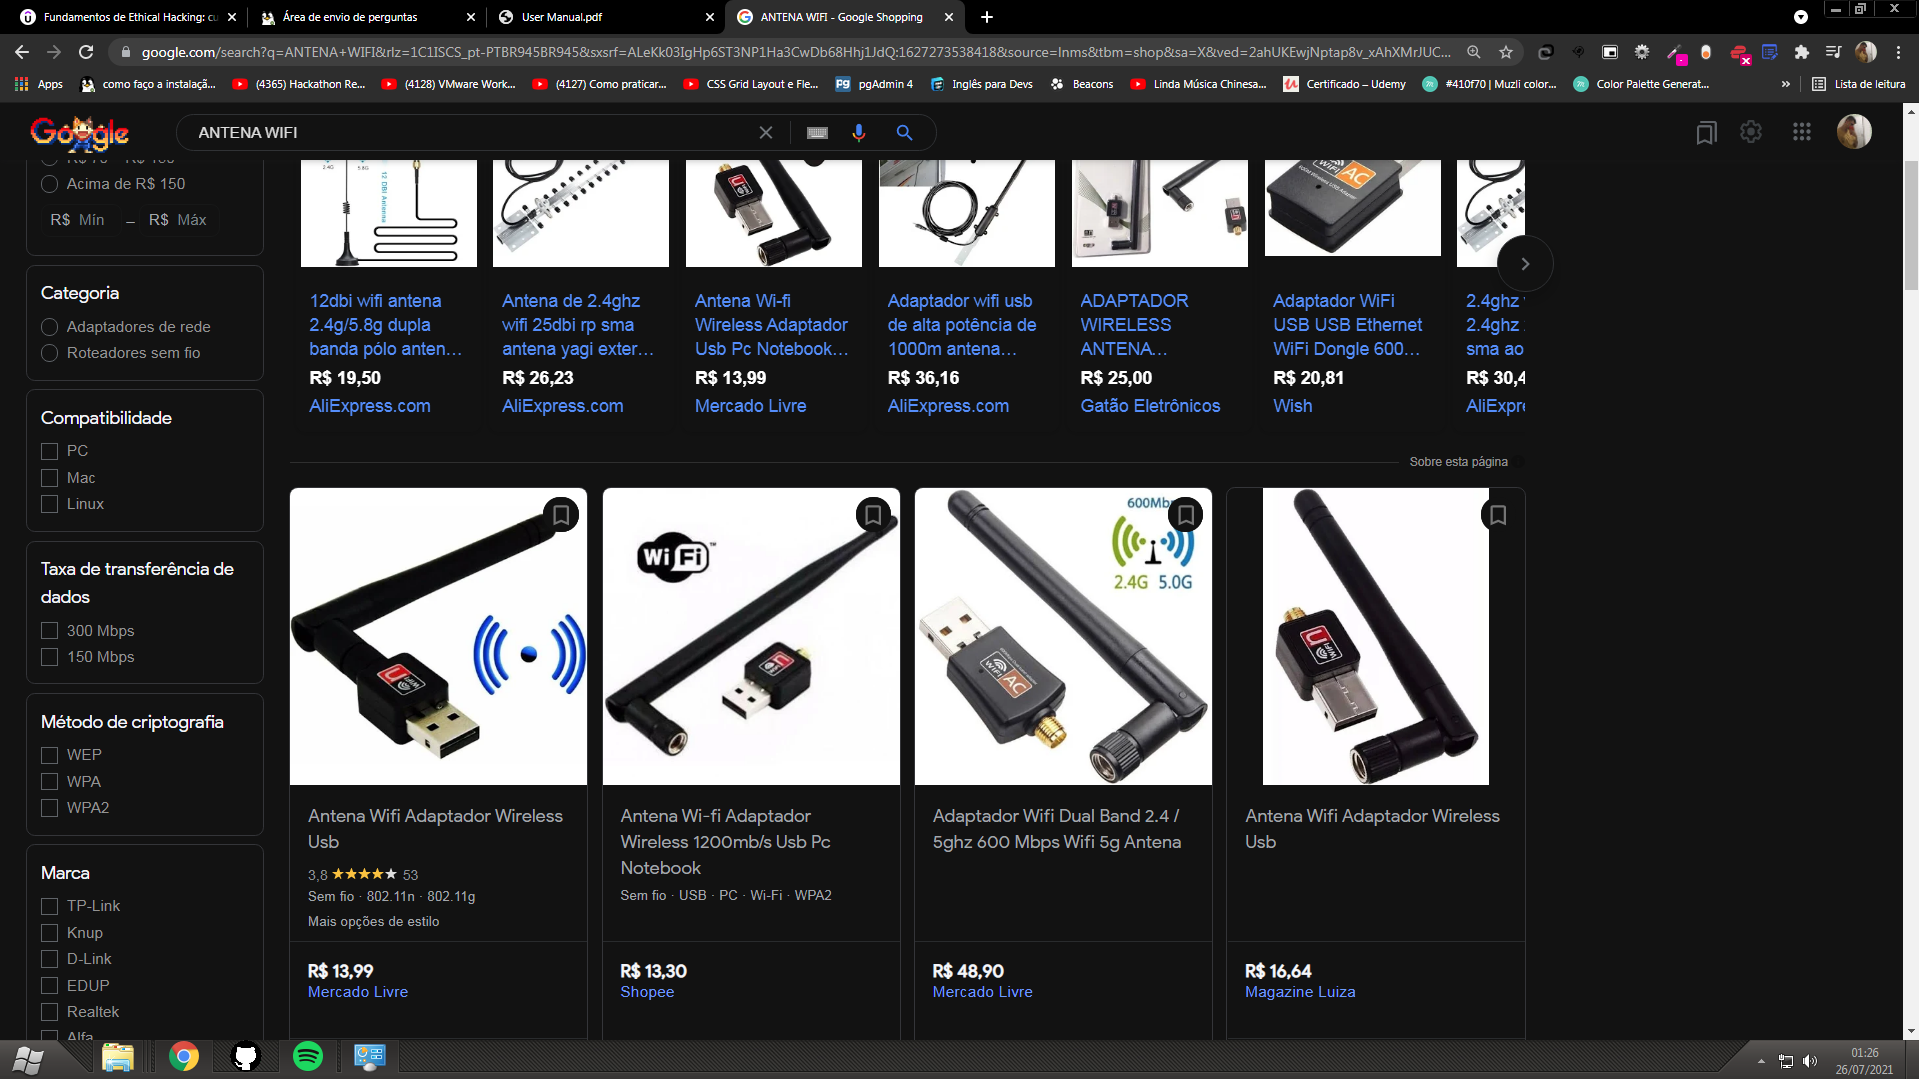Viewport: 1919px width, 1079px height.
Task: Open the on-screen keyboard icon
Action: click(817, 132)
